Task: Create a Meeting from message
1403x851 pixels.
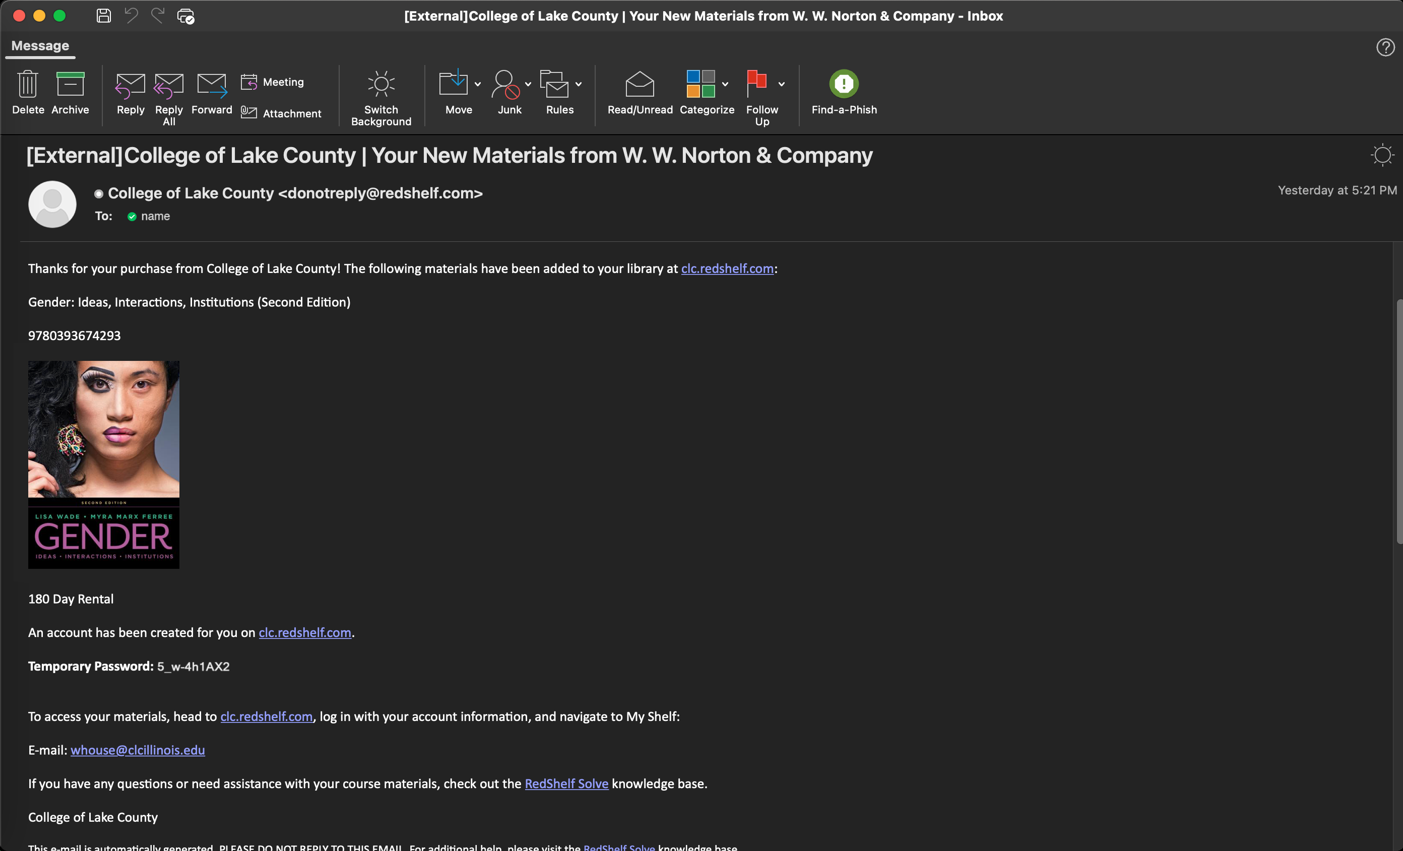Action: (272, 82)
